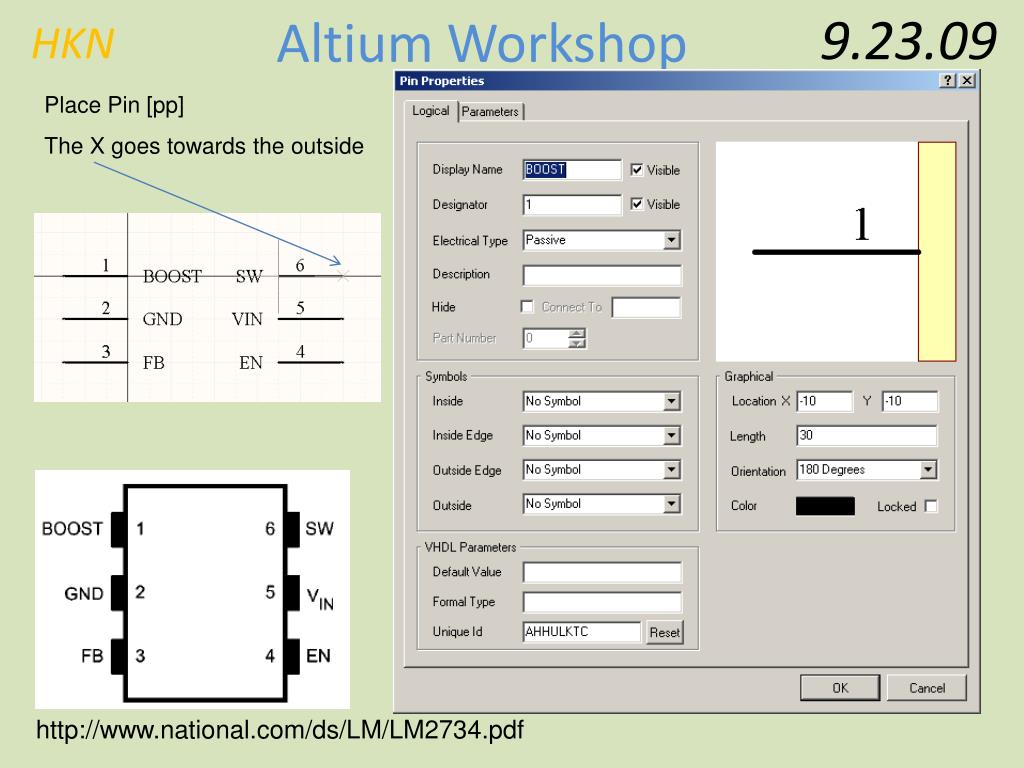Click the GND label in the schematic
The image size is (1024, 768).
163,319
